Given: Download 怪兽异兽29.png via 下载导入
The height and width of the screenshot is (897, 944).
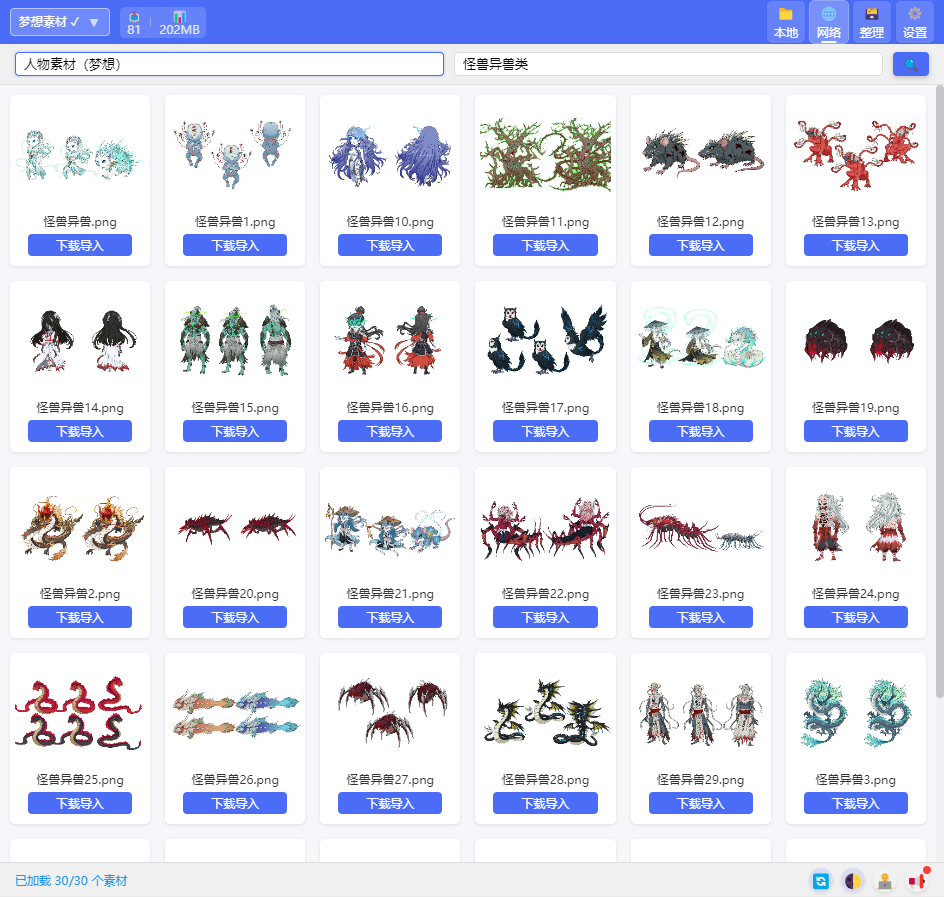Looking at the screenshot, I should [x=701, y=804].
